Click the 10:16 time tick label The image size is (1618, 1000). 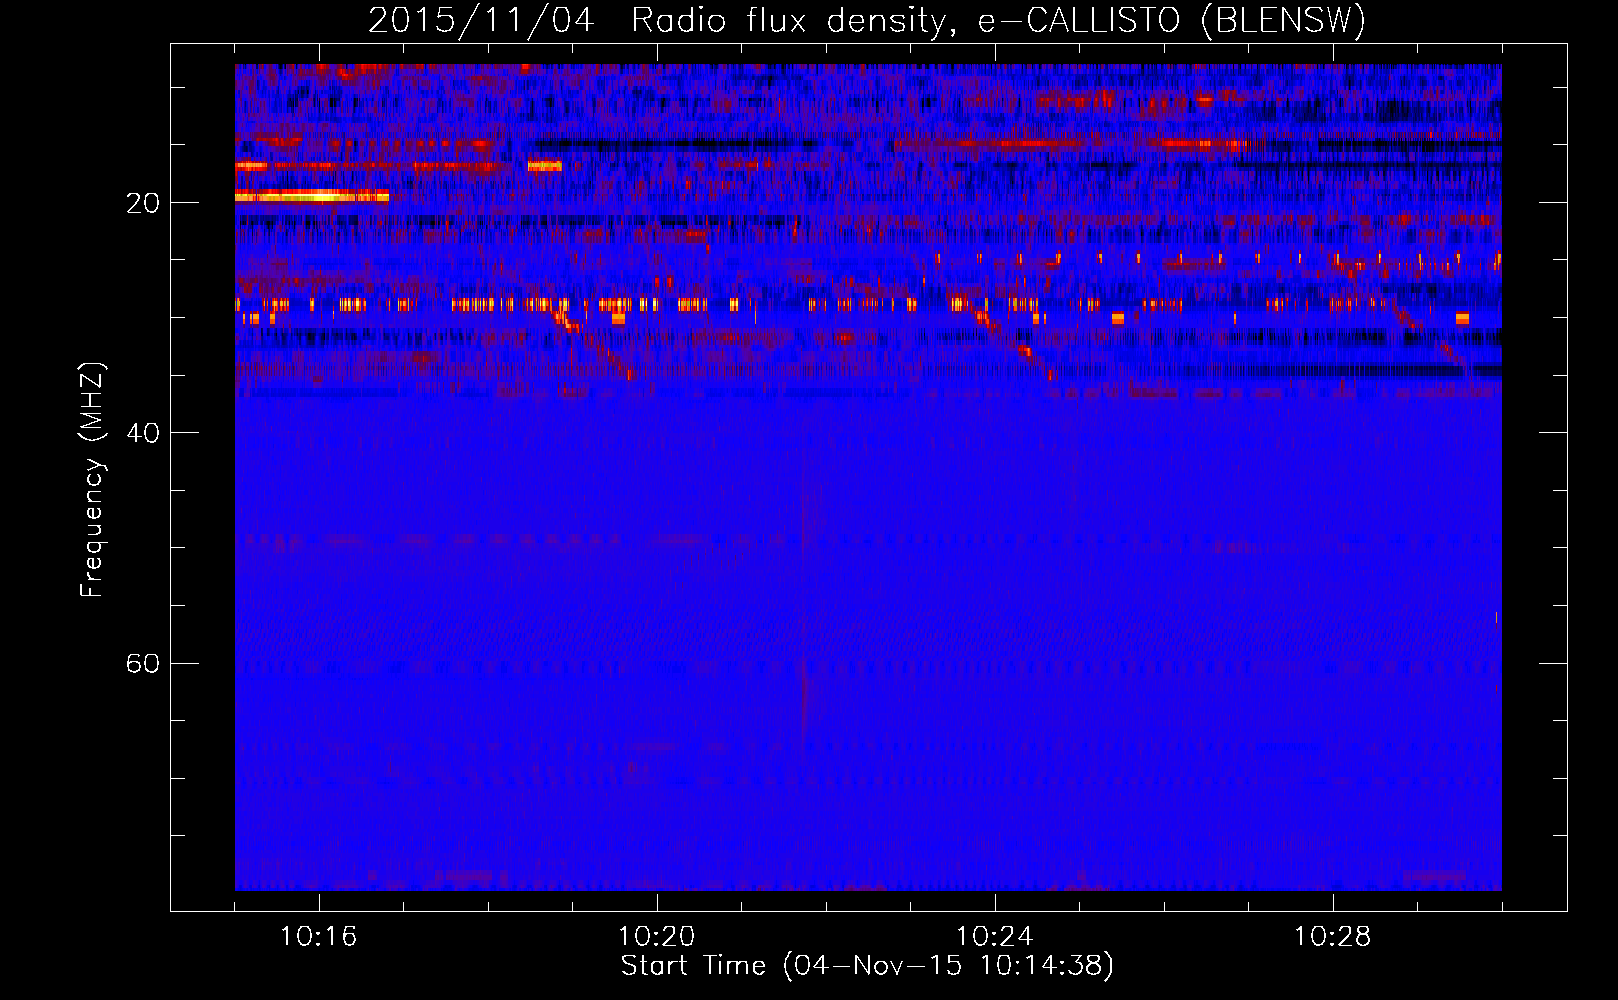pos(319,937)
